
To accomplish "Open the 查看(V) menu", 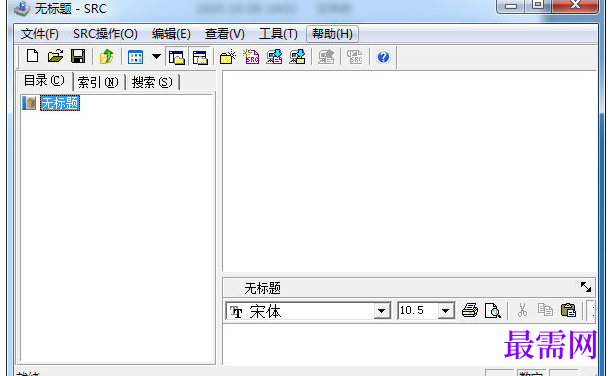I will pos(225,34).
